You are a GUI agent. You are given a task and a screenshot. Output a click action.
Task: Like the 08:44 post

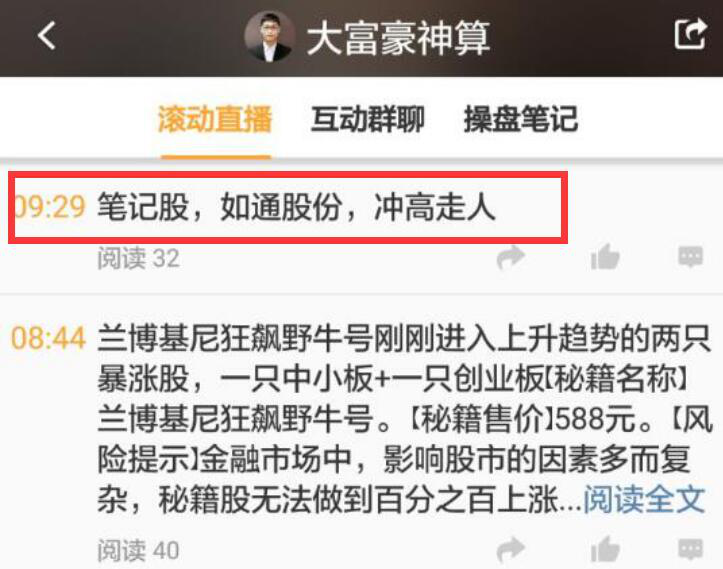pyautogui.click(x=605, y=549)
